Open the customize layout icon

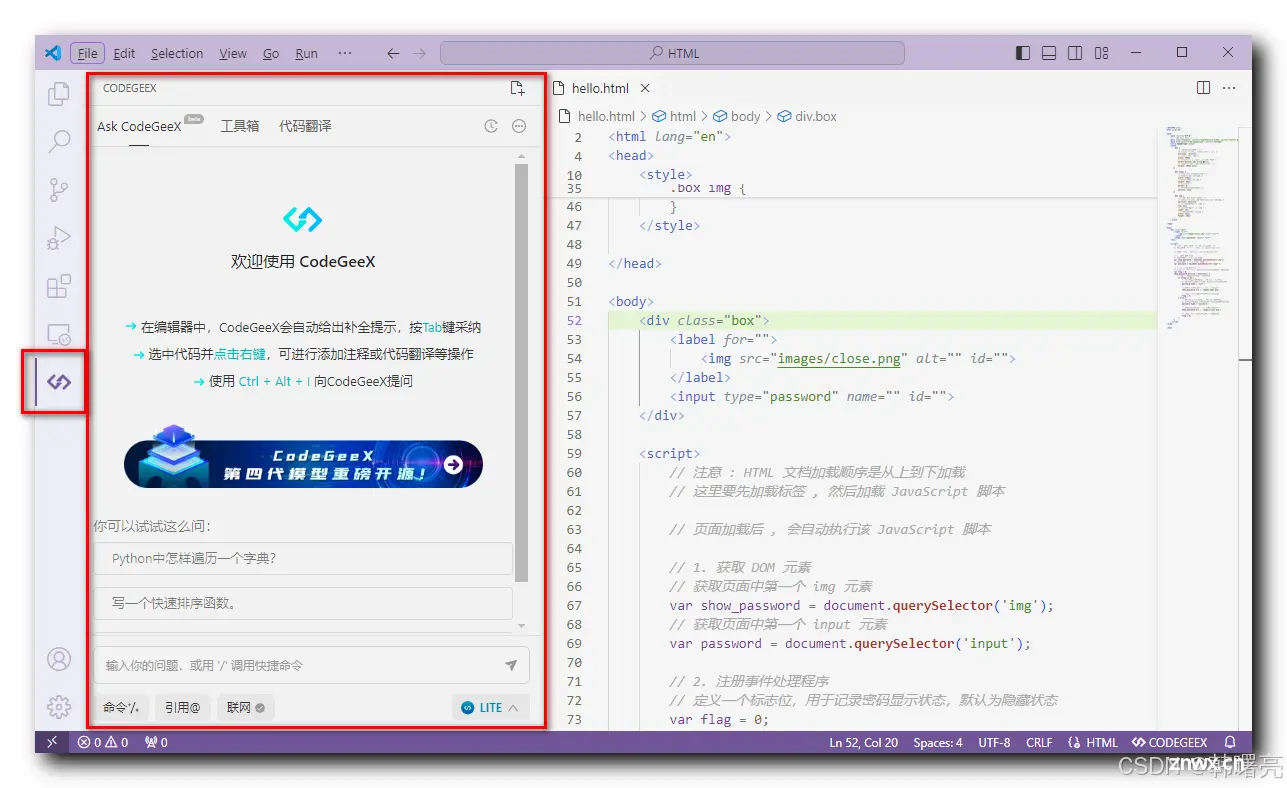pyautogui.click(x=1101, y=53)
